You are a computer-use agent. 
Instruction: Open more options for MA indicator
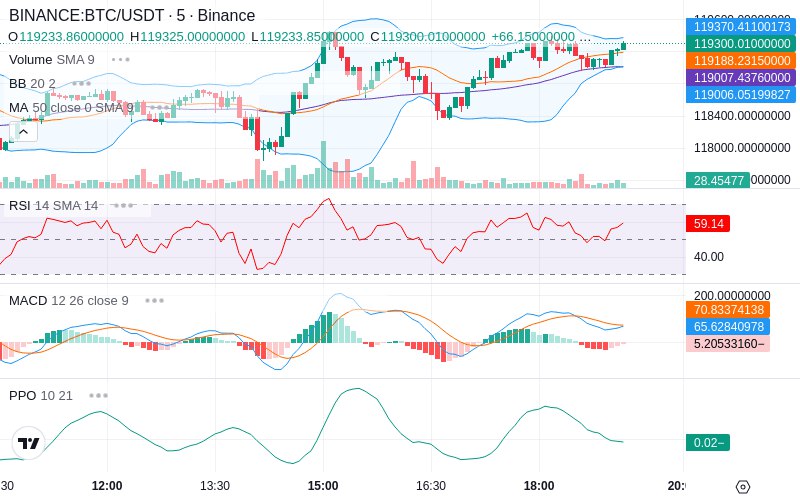tap(158, 107)
